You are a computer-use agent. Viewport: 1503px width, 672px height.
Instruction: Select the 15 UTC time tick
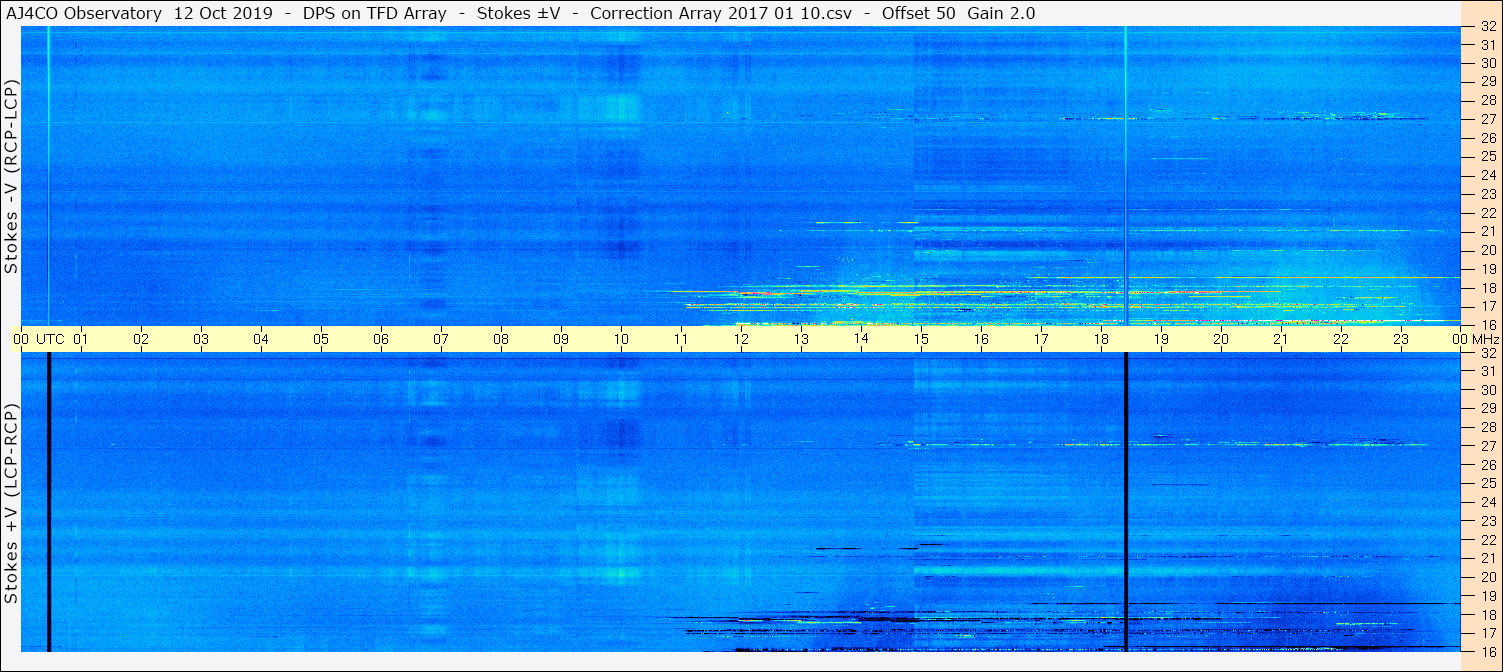[921, 339]
